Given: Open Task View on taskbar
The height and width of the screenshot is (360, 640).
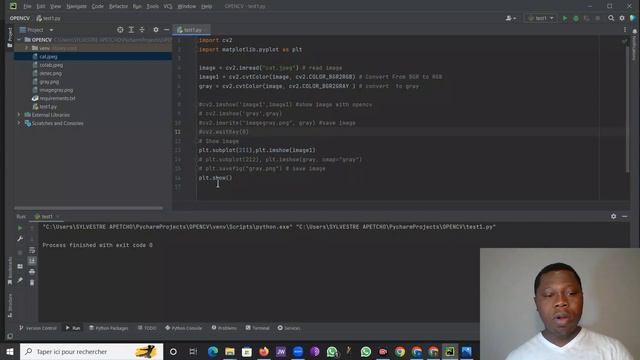Looking at the screenshot, I should click(x=193, y=351).
